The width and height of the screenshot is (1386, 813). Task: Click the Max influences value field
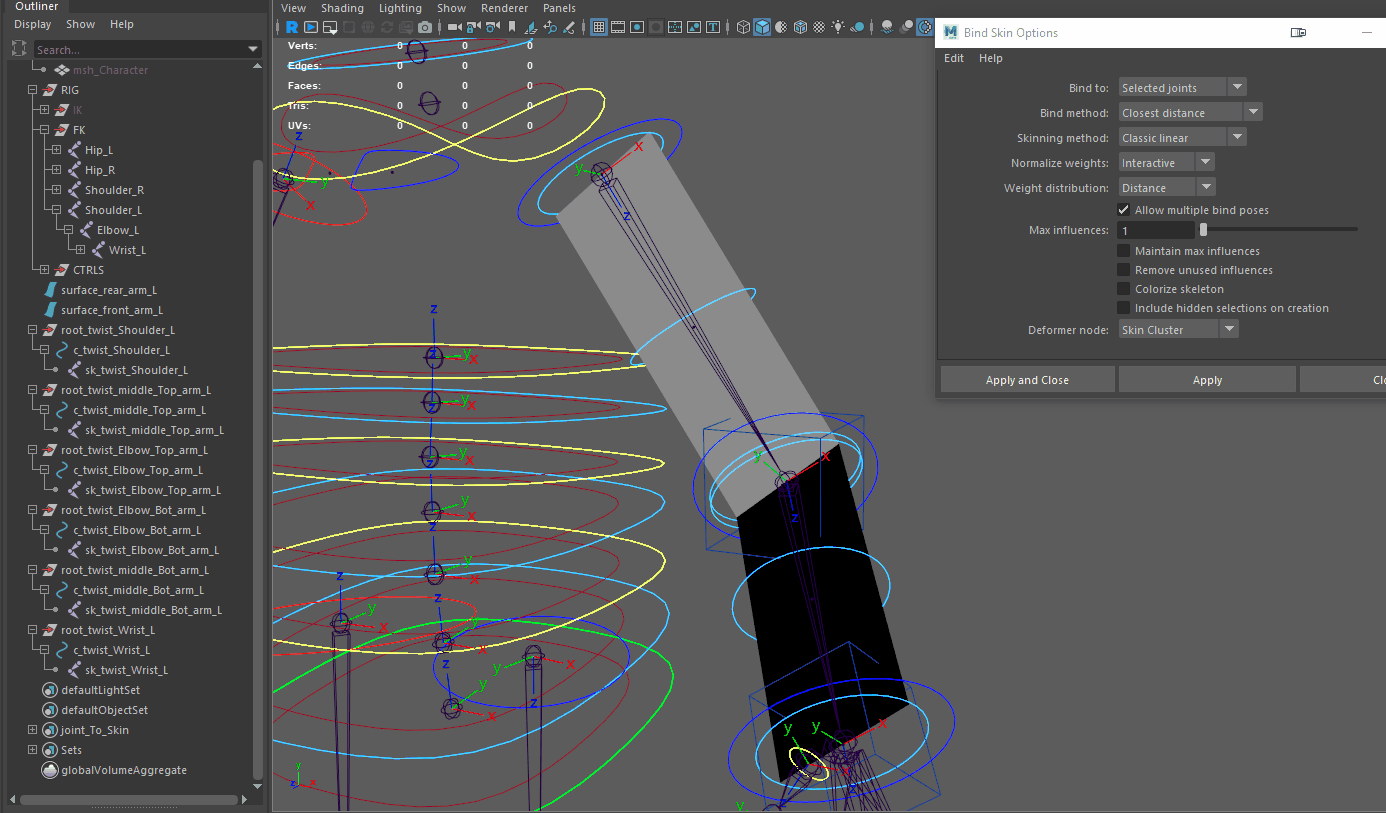click(x=1156, y=230)
